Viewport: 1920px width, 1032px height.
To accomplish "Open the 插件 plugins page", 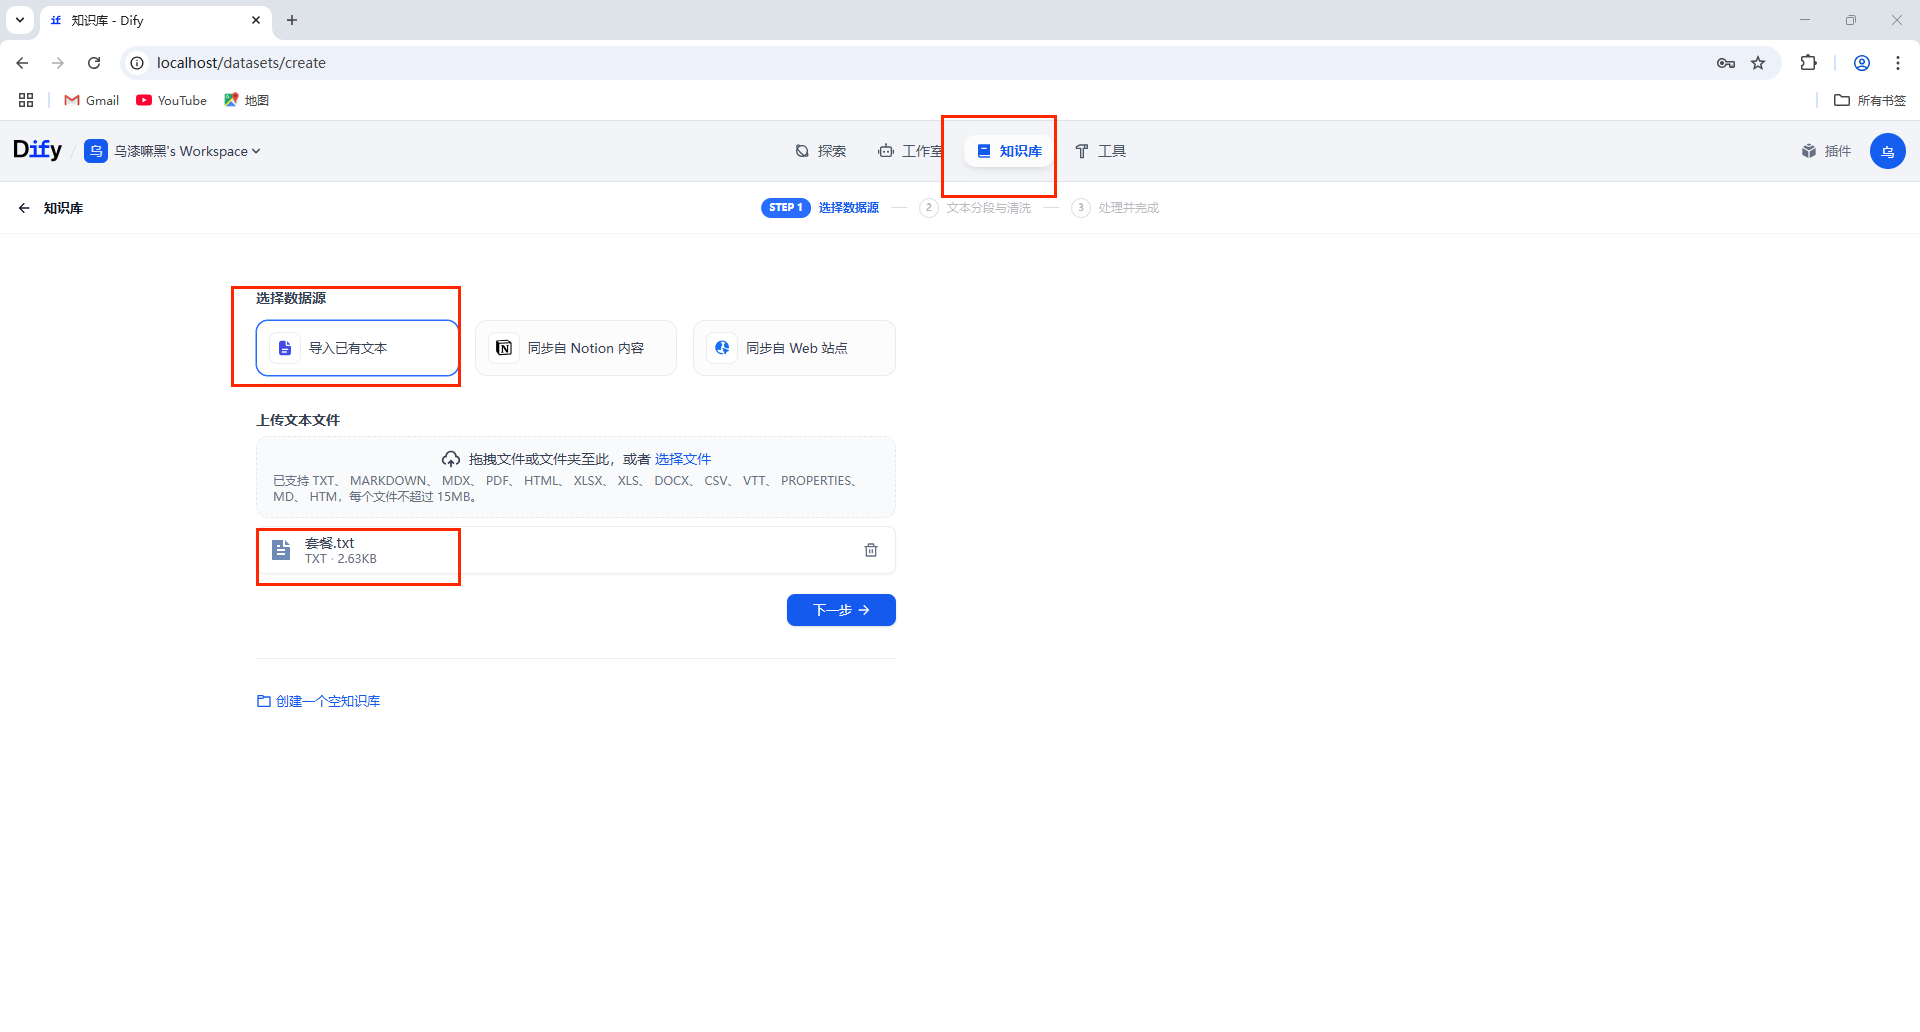I will pos(1826,151).
